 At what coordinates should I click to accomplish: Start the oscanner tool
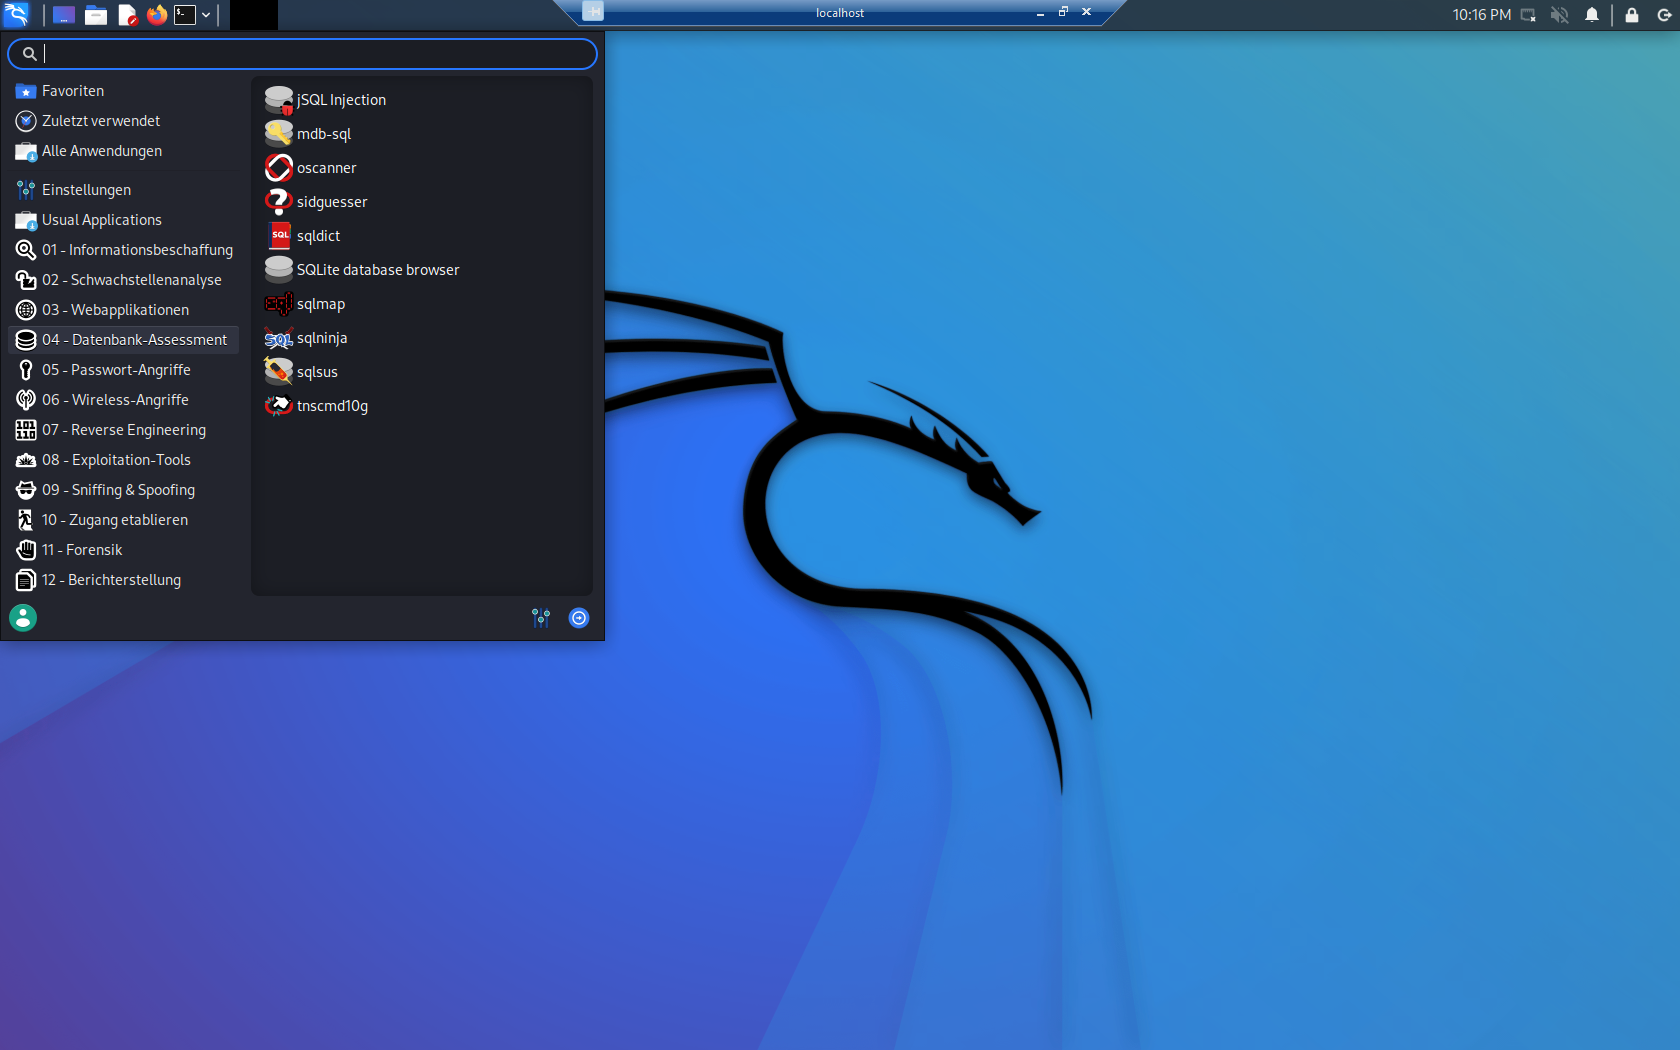[x=422, y=168]
